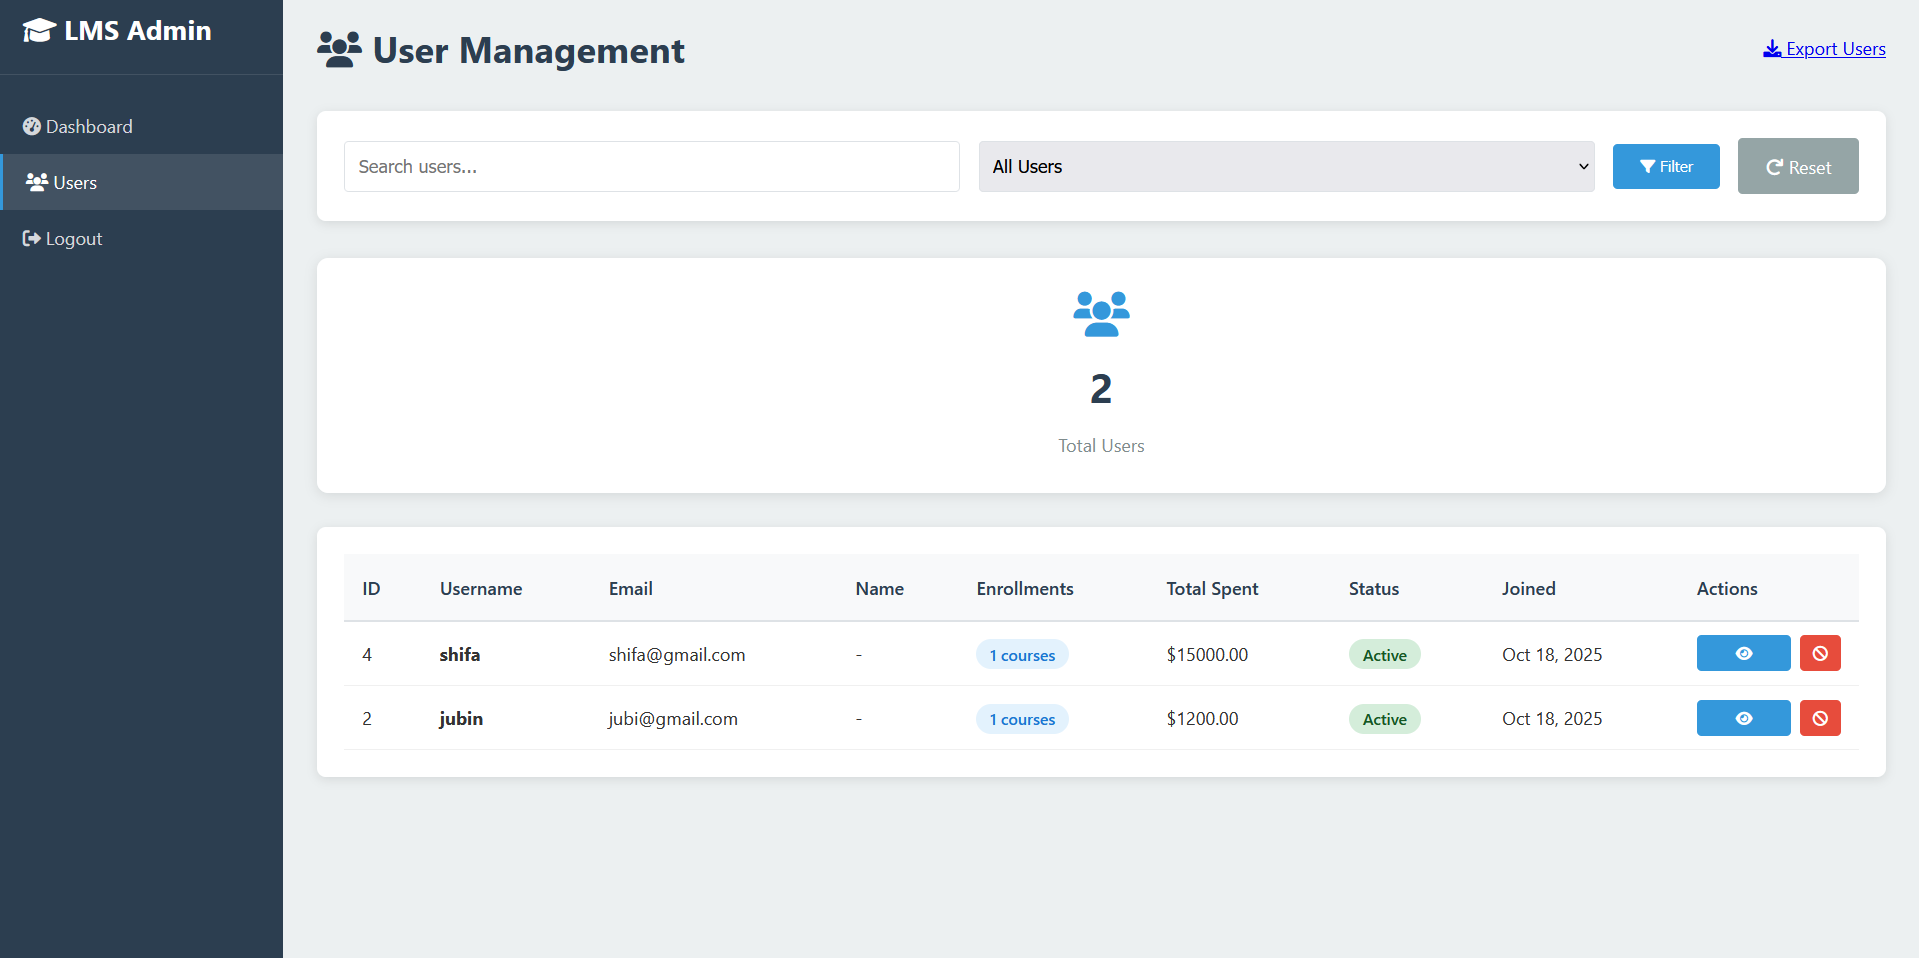Expand jubin's 1 courses enrollment badge

click(x=1021, y=718)
